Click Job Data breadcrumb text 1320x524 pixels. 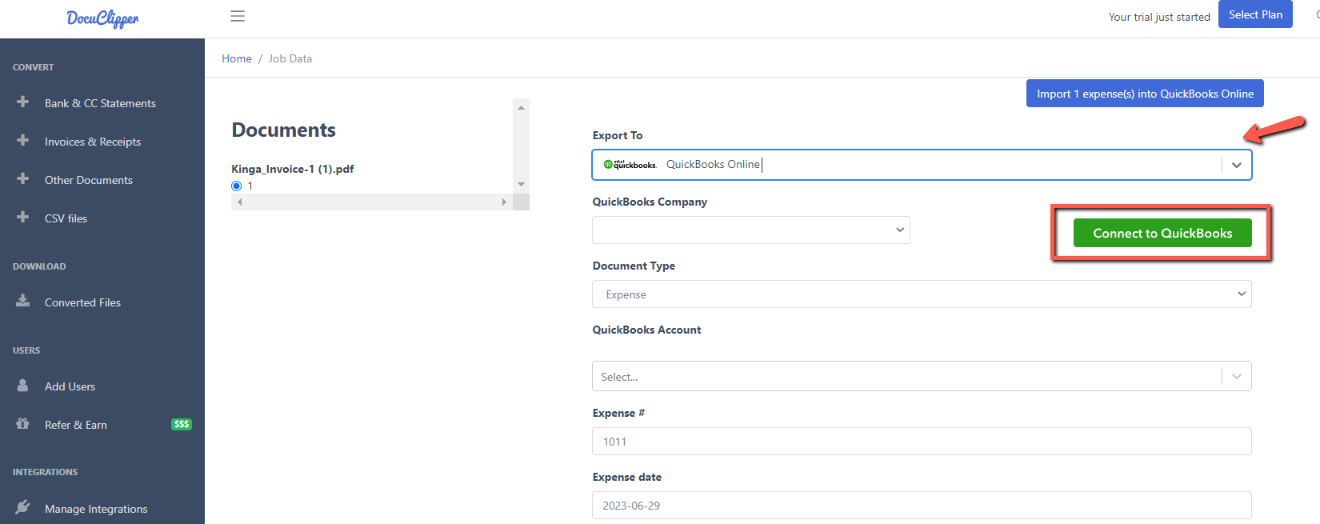(x=290, y=58)
